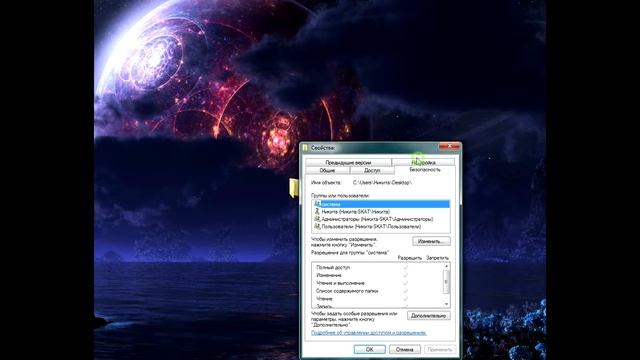Close the Свойства dialog window
This screenshot has height=360, width=640.
click(449, 147)
